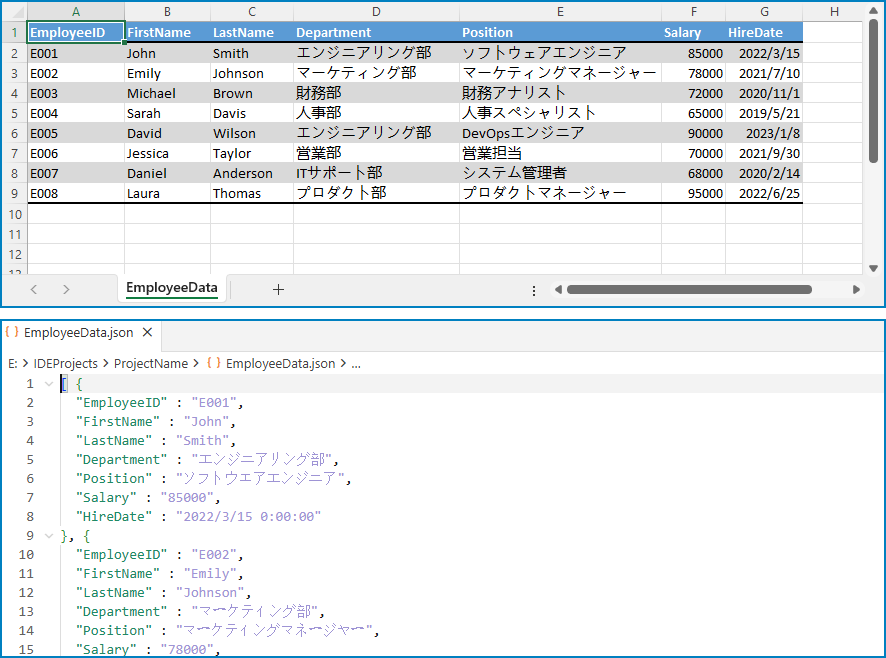Click the JSON key "HireDate" on line 8
The image size is (886, 658).
(114, 517)
